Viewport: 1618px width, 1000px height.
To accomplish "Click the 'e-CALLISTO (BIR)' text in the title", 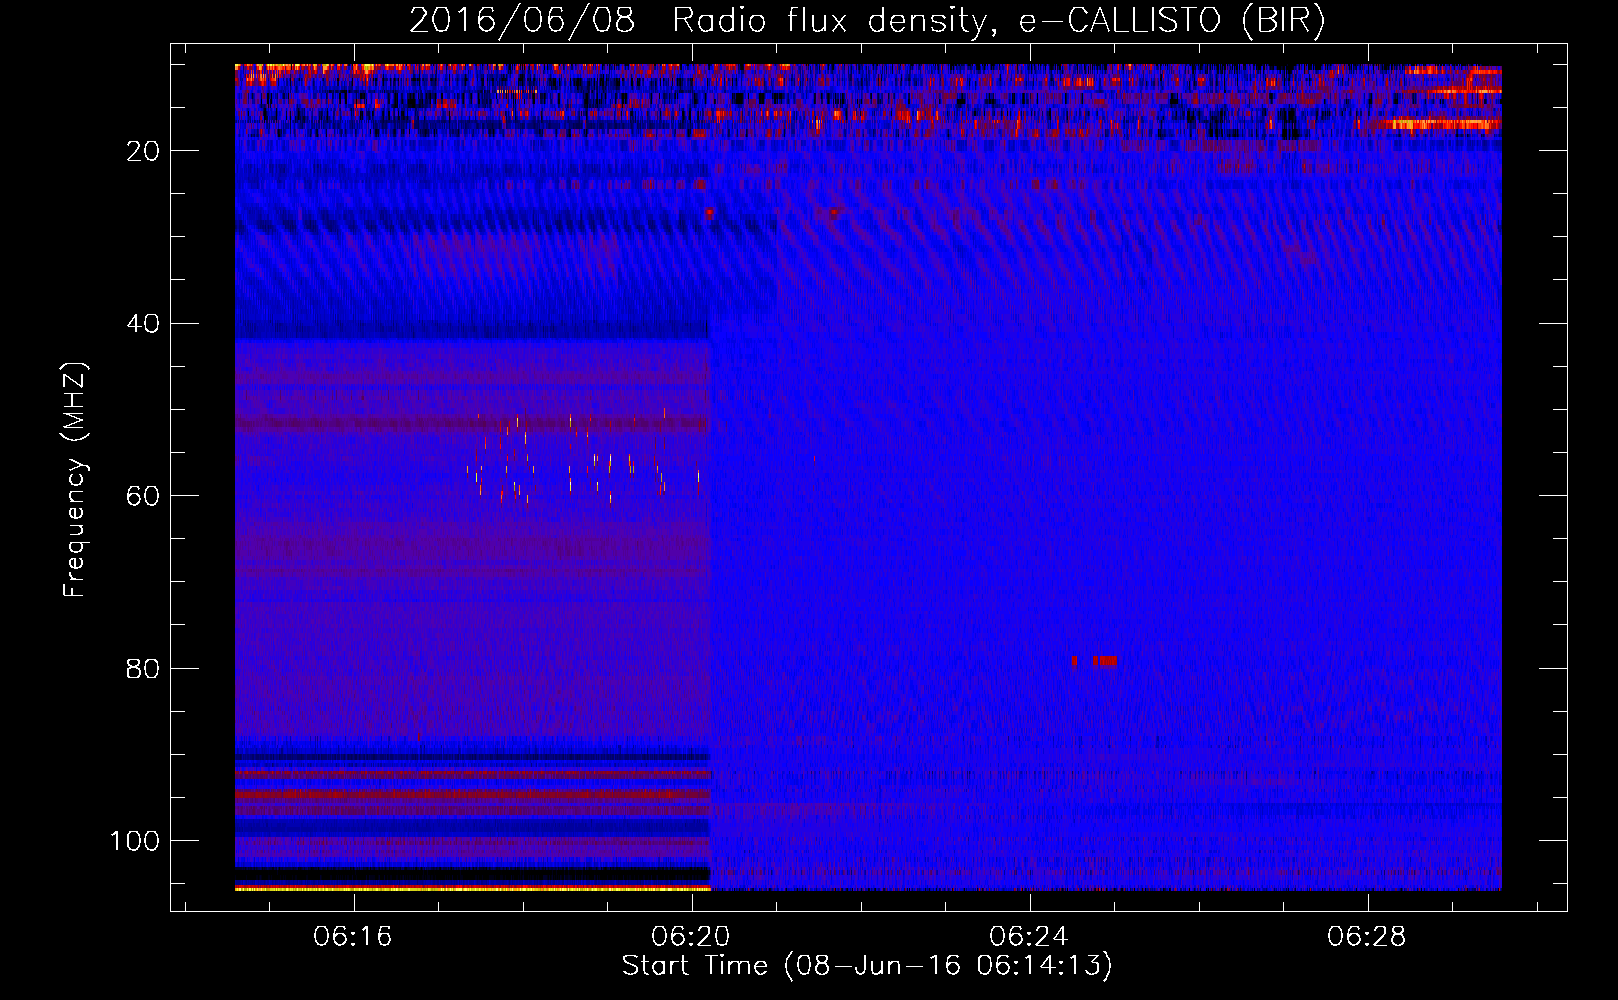I will (1171, 21).
